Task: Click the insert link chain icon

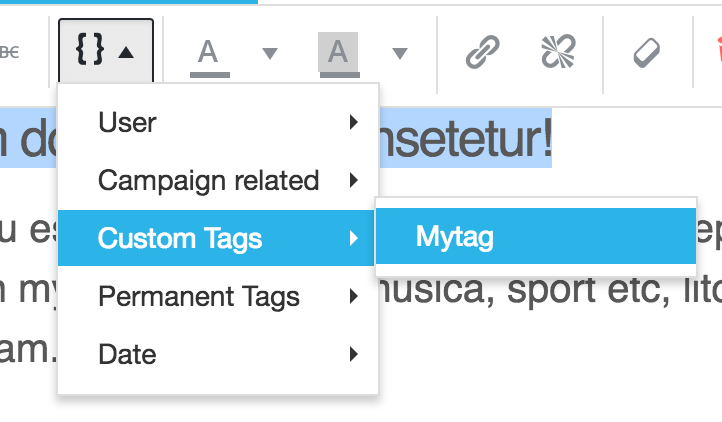Action: click(483, 52)
